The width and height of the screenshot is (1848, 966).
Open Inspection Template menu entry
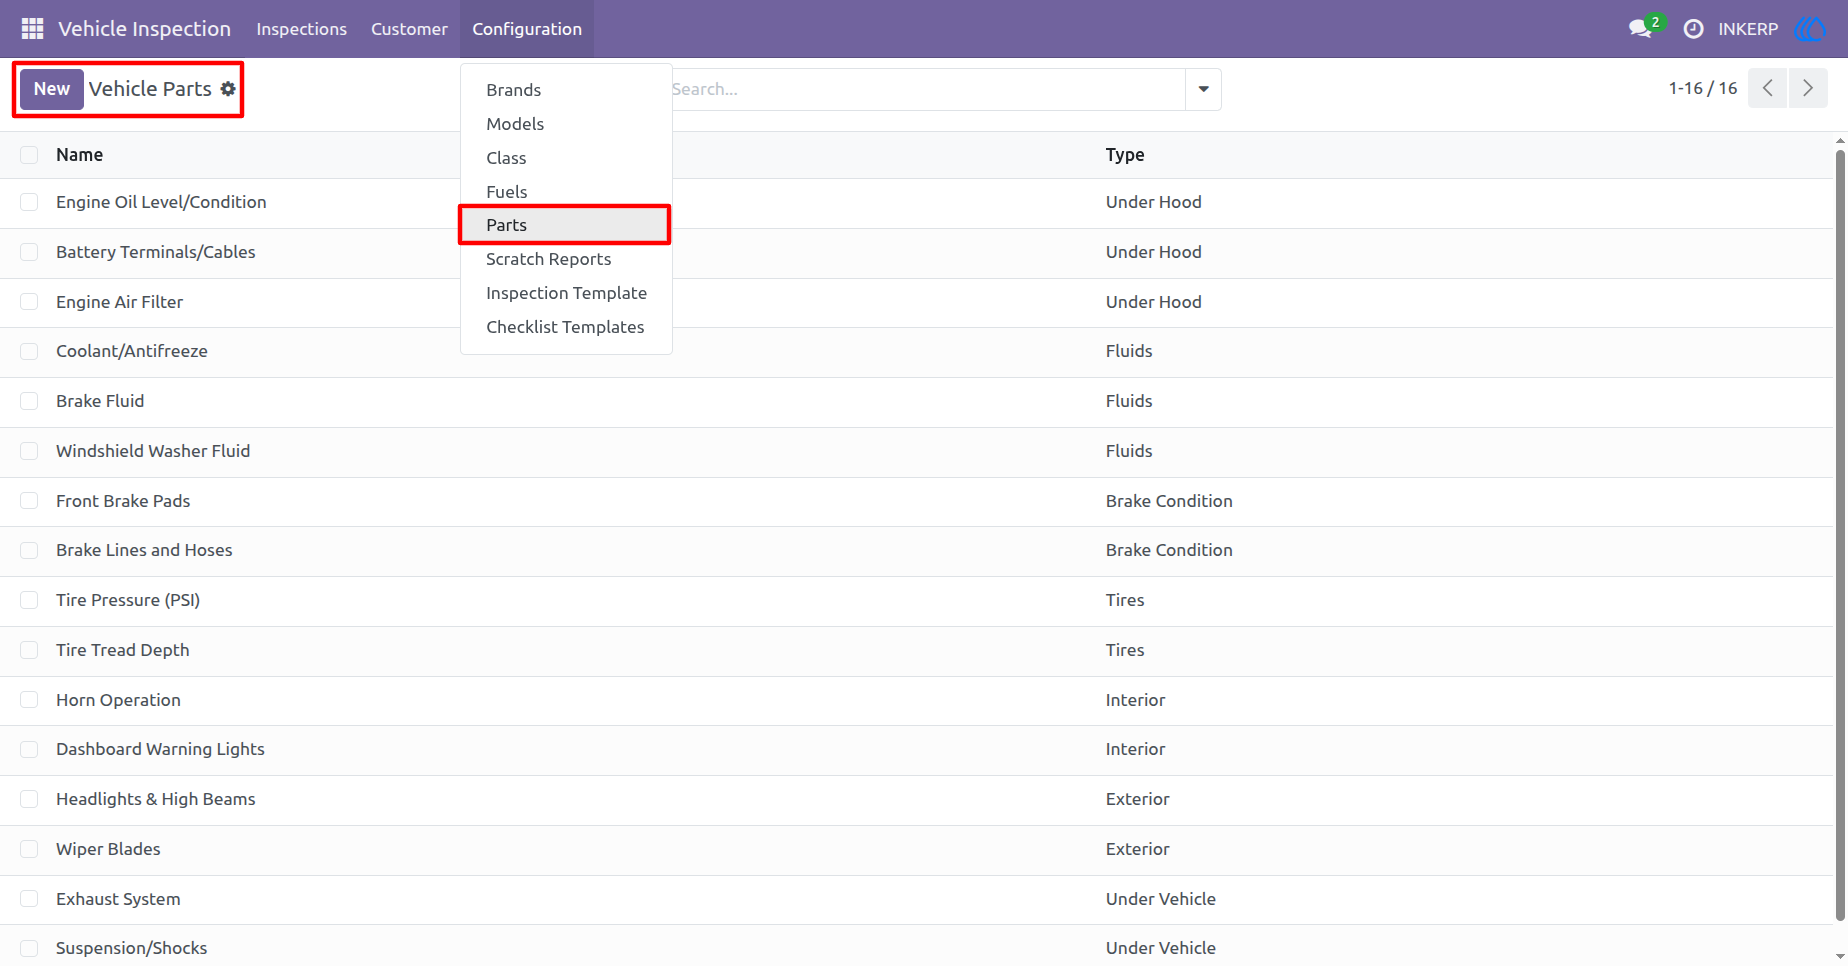(x=566, y=293)
